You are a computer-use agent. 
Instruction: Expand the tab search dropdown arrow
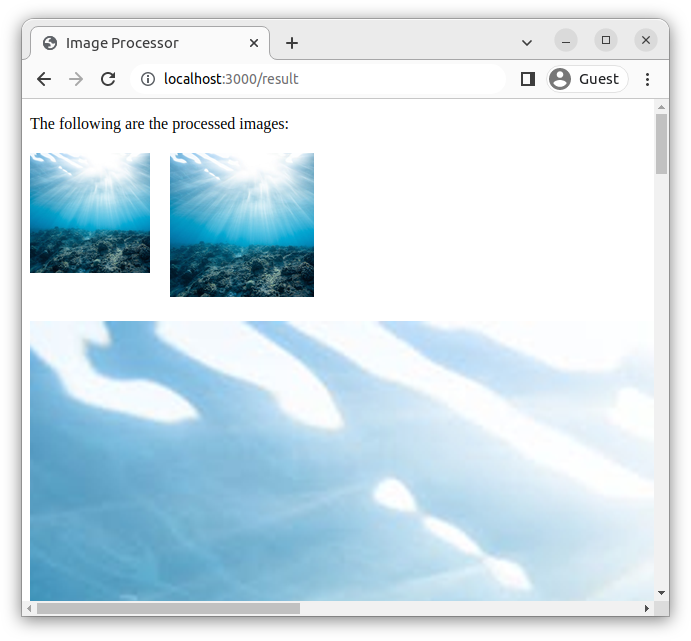pos(527,43)
